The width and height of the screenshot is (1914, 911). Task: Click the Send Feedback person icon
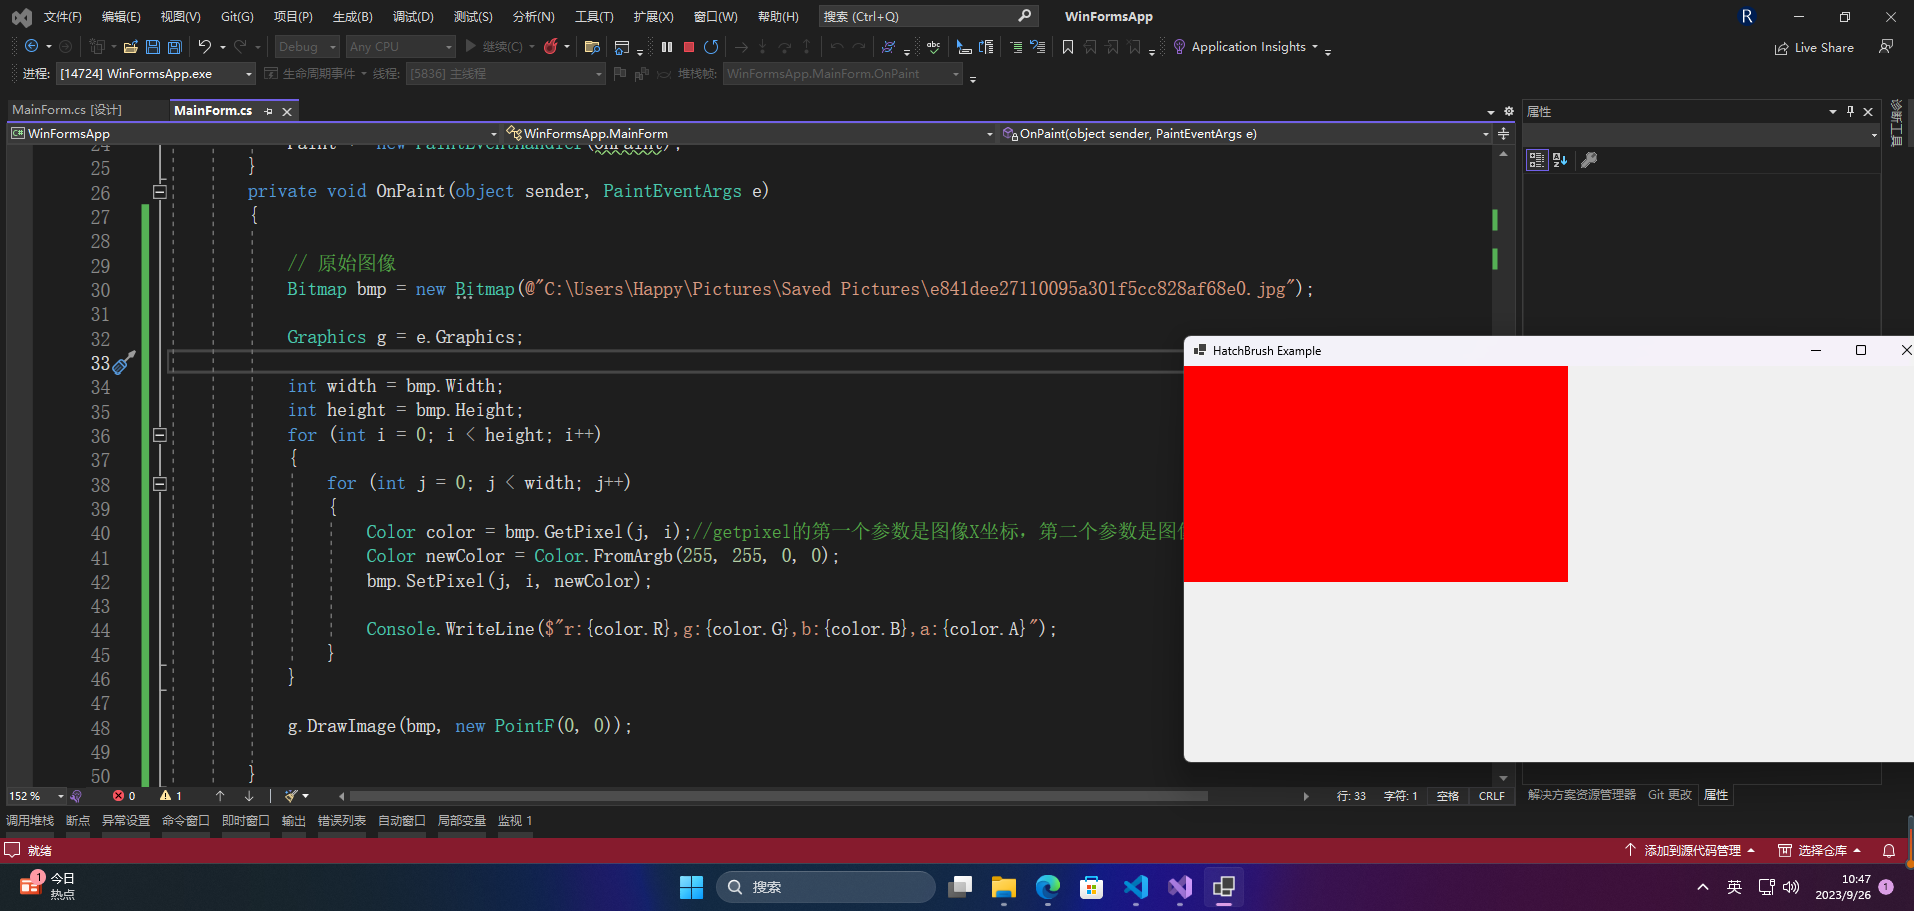[x=1886, y=47]
